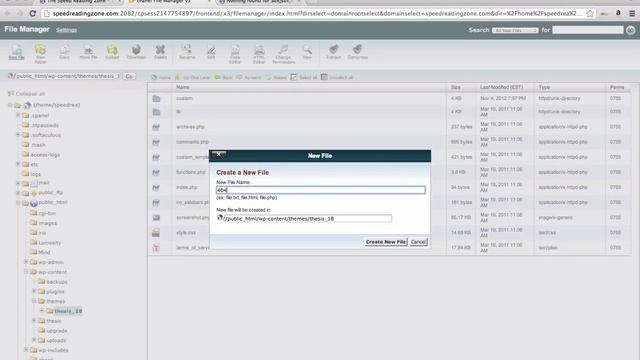
Task: Click the Cancel button in dialog
Action: coord(418,242)
